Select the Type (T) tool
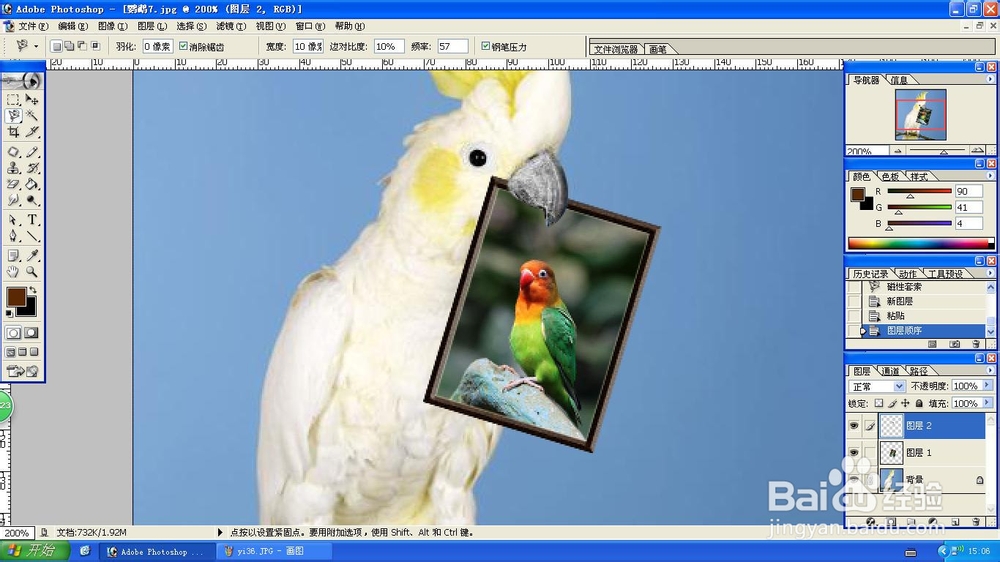 [x=31, y=220]
